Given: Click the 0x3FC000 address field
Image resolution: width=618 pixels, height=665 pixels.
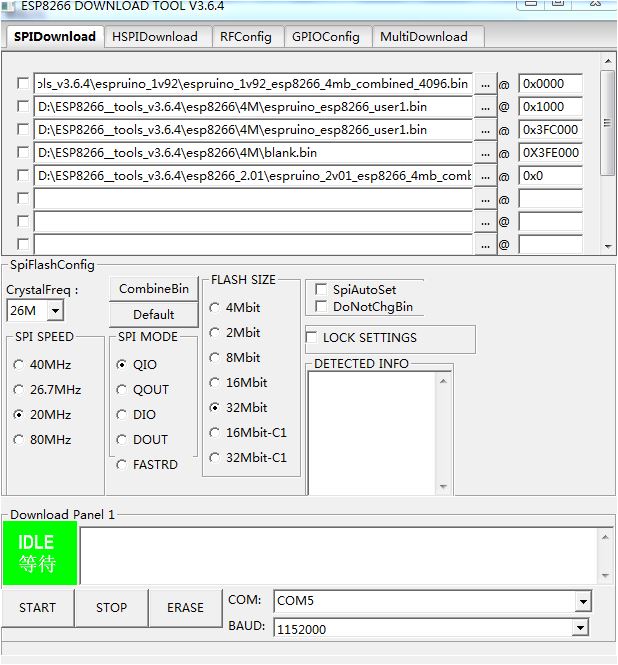Looking at the screenshot, I should pyautogui.click(x=550, y=130).
